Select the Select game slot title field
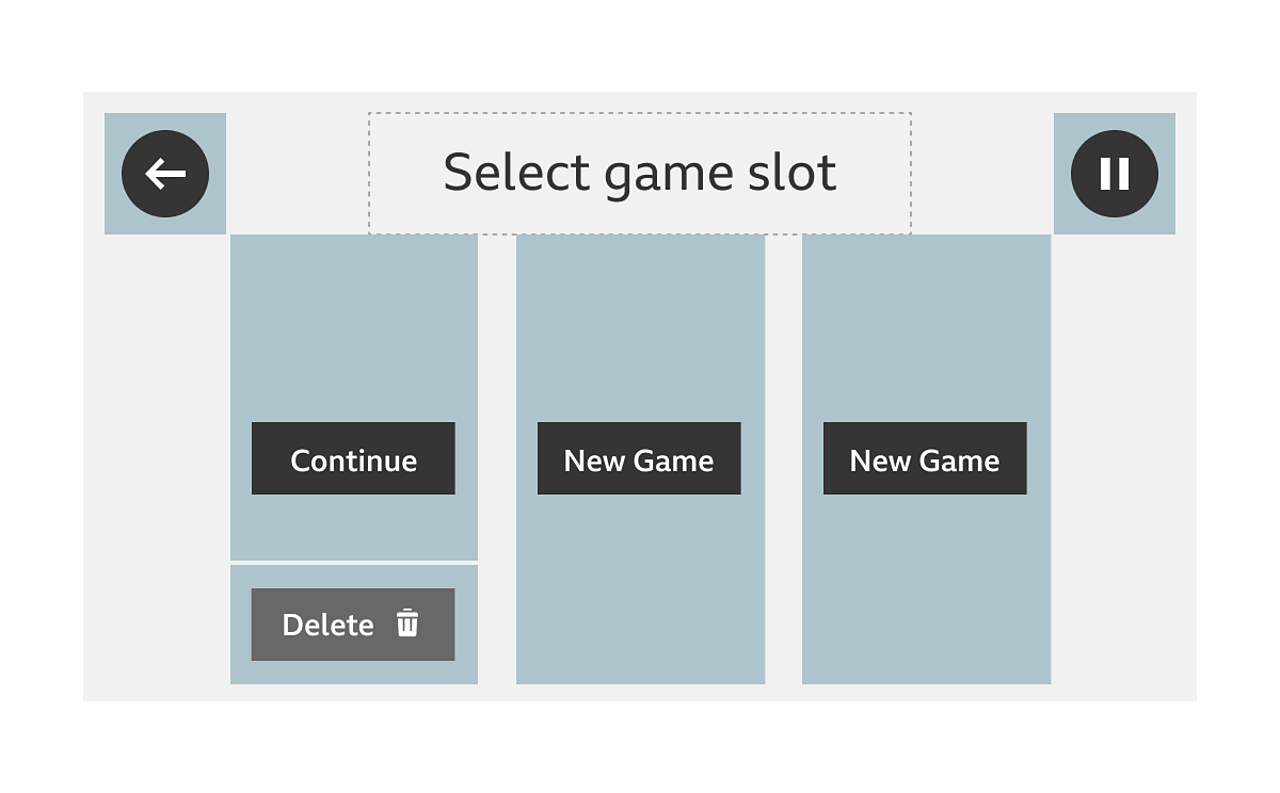Image resolution: width=1280 pixels, height=793 pixels. [639, 172]
